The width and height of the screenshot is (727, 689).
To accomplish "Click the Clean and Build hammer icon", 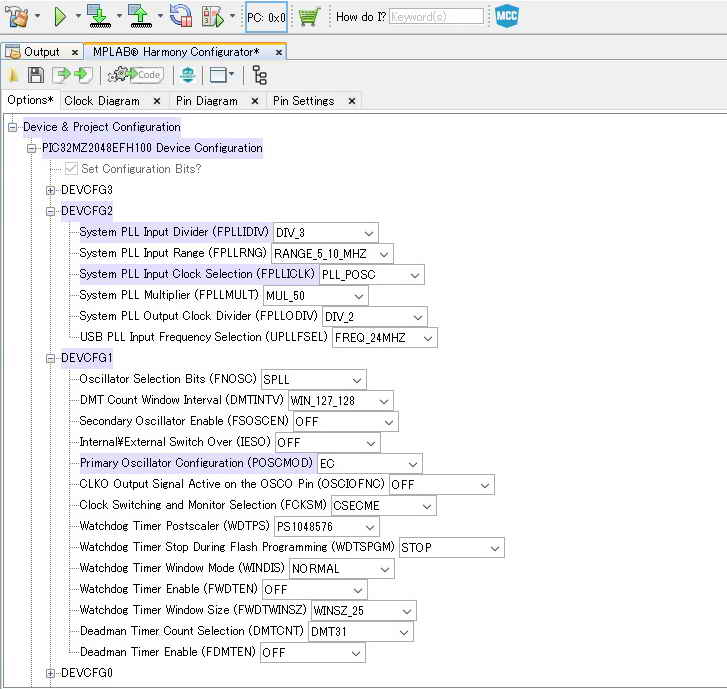I will [x=17, y=17].
